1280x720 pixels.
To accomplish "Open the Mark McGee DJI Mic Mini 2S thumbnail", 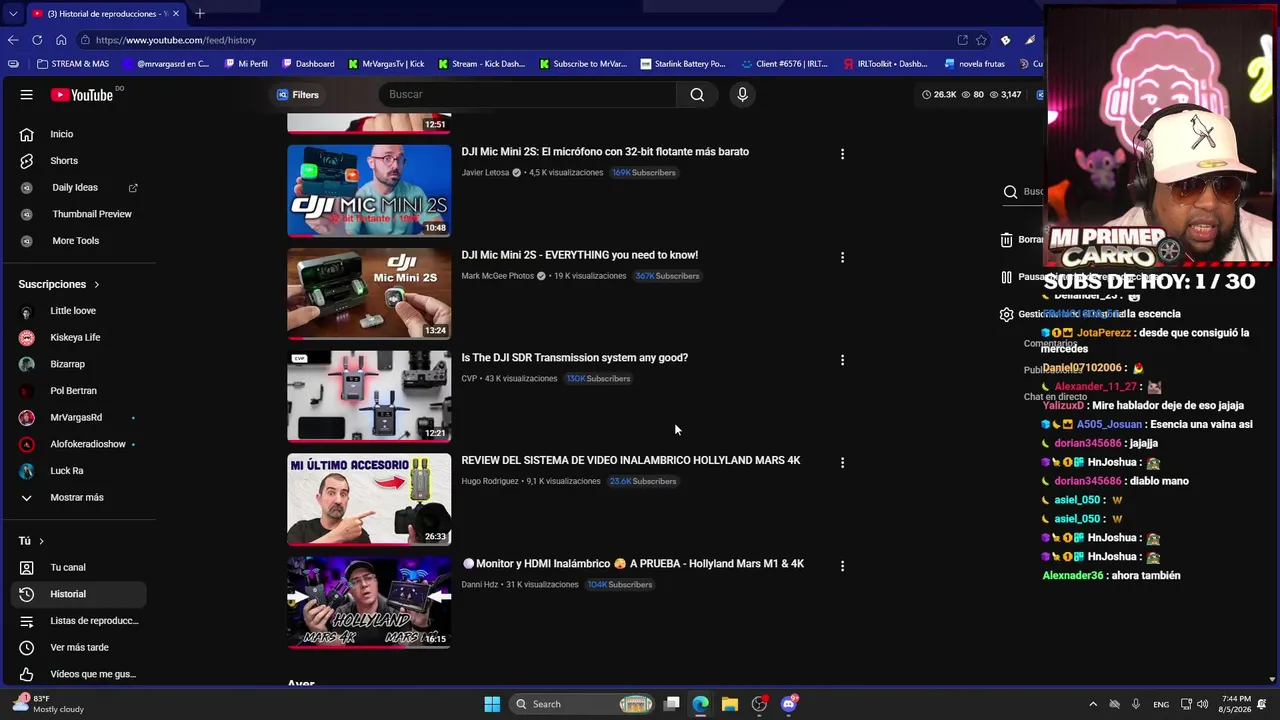I will point(369,294).
